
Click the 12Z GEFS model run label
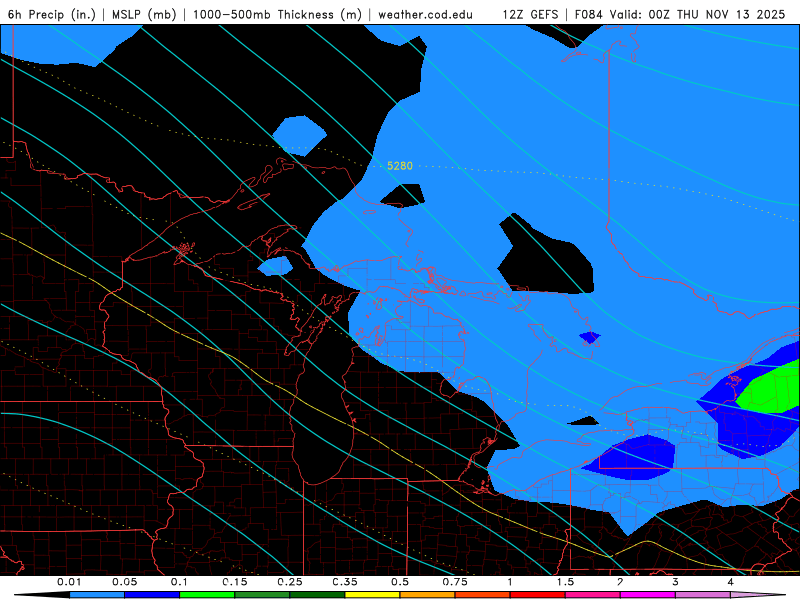(x=530, y=14)
